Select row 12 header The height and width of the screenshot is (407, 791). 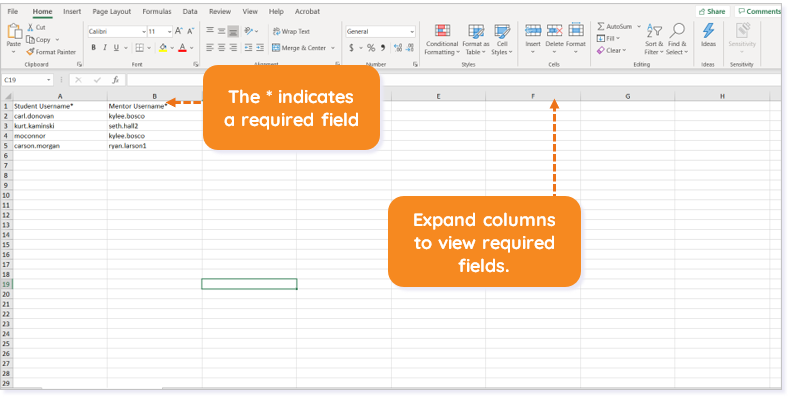click(6, 215)
